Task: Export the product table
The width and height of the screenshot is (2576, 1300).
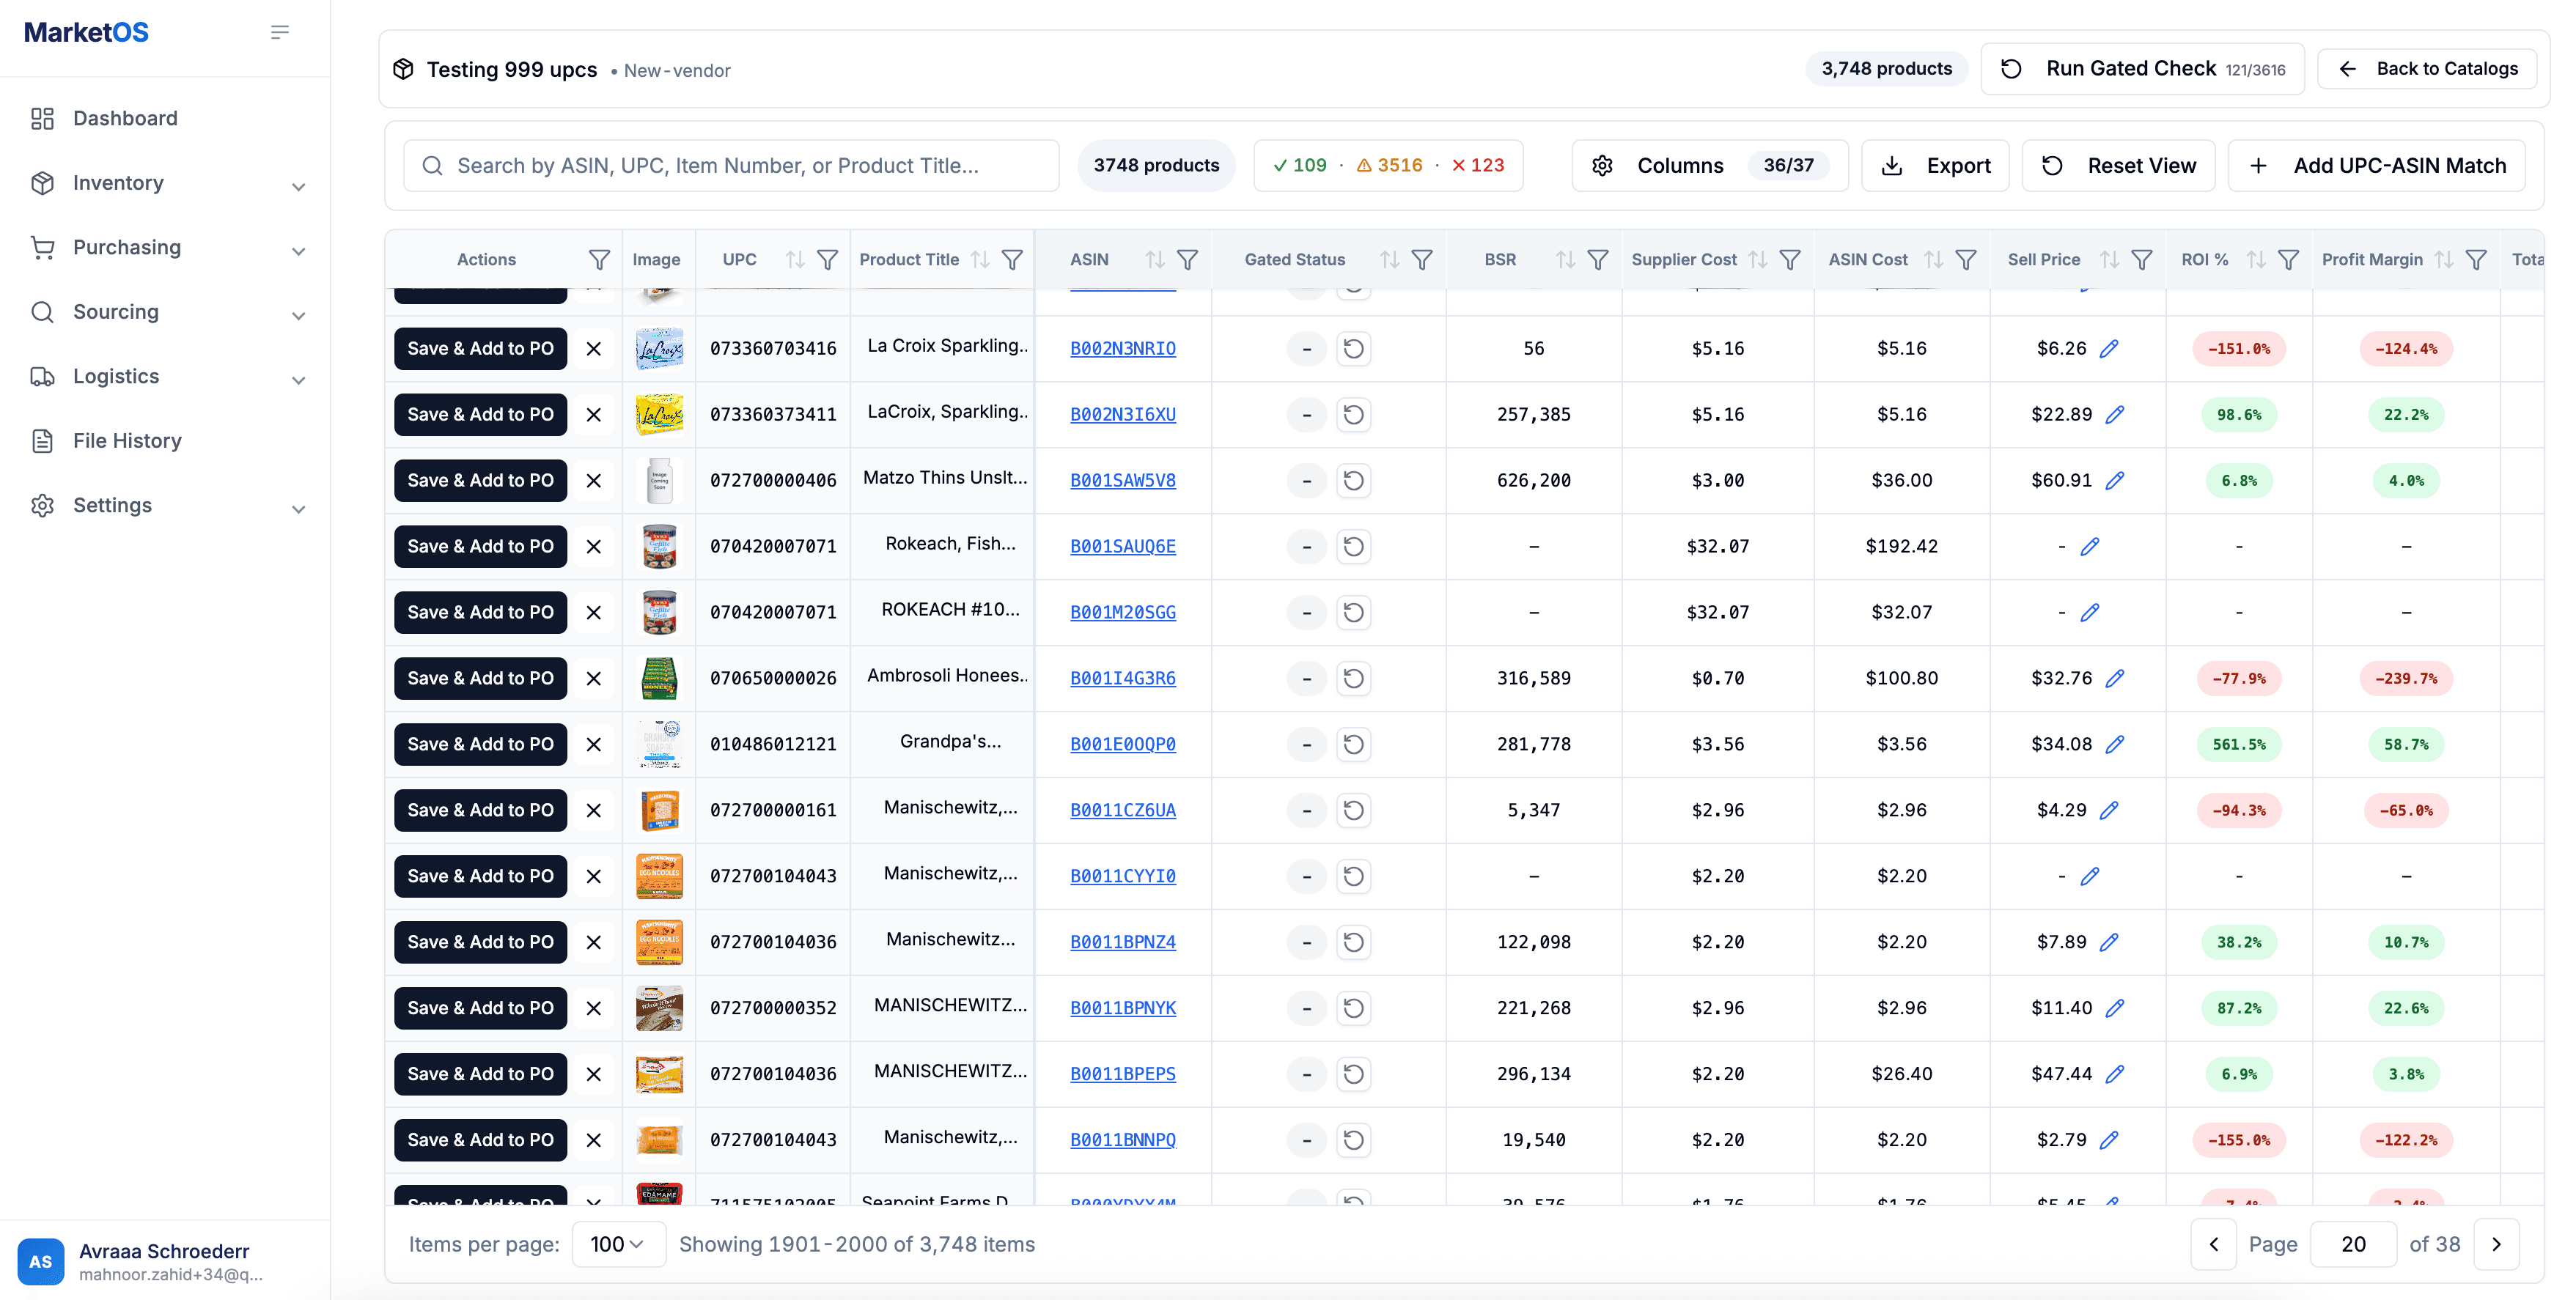Action: 1935,166
